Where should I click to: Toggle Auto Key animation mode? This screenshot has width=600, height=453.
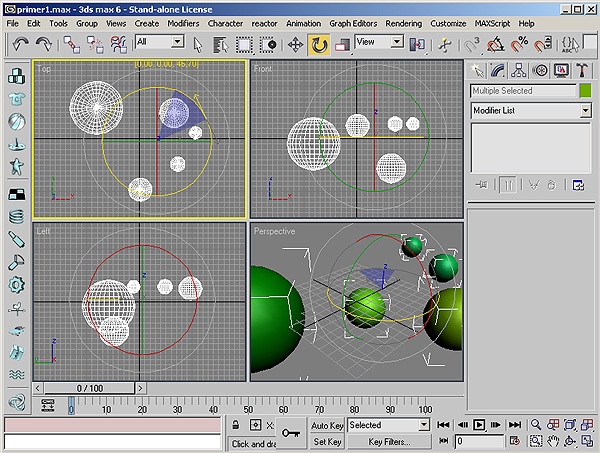[x=327, y=425]
